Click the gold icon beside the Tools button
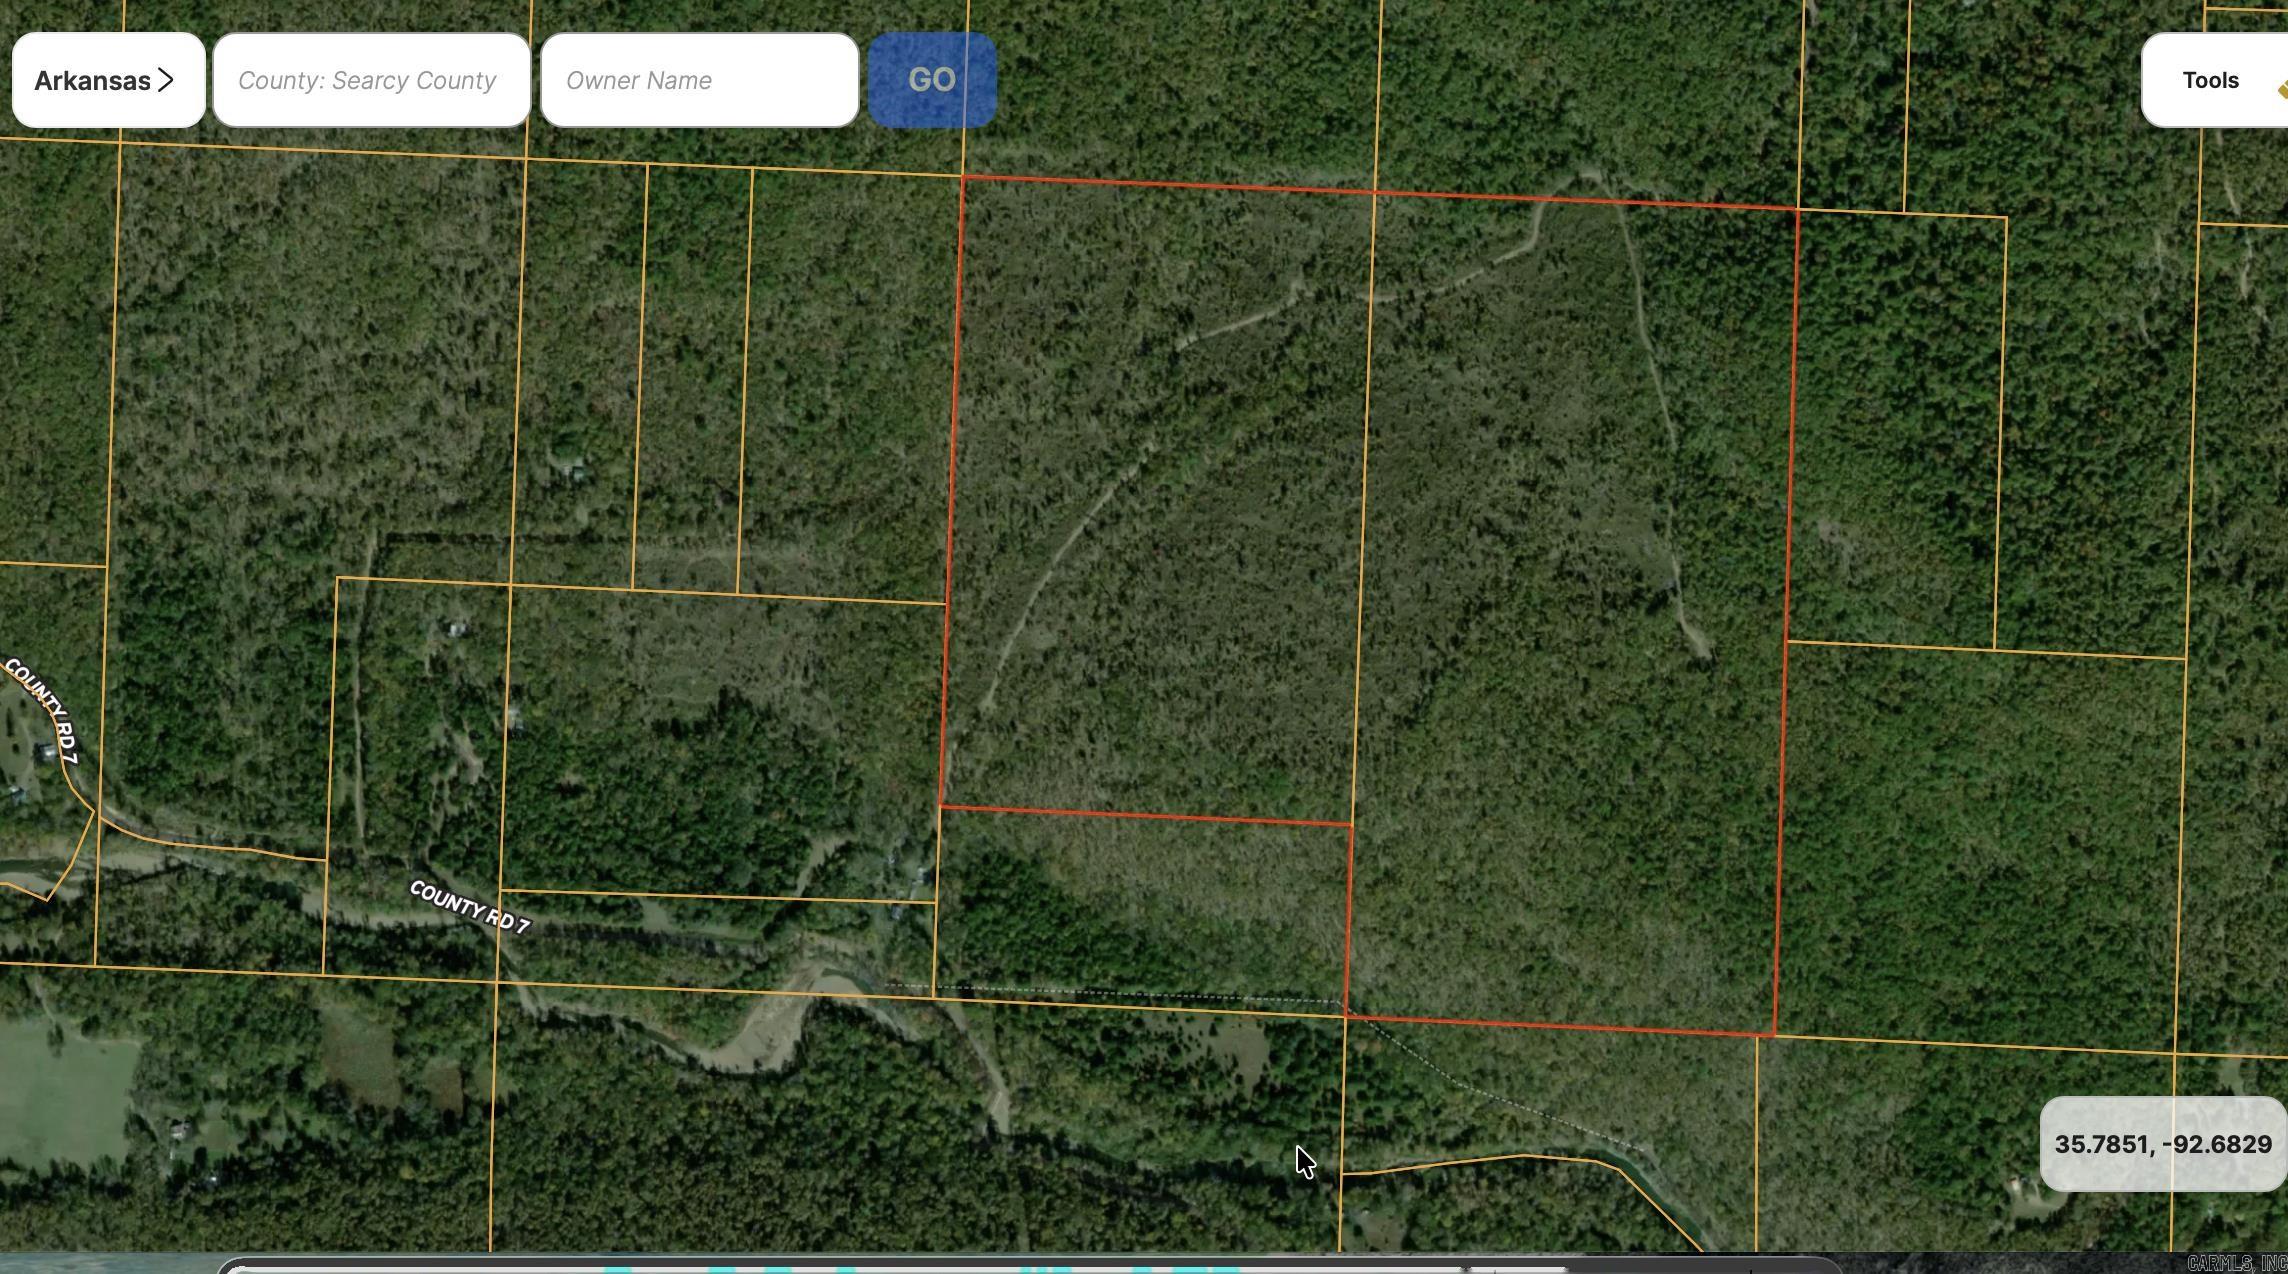The width and height of the screenshot is (2288, 1274). pyautogui.click(x=2283, y=88)
